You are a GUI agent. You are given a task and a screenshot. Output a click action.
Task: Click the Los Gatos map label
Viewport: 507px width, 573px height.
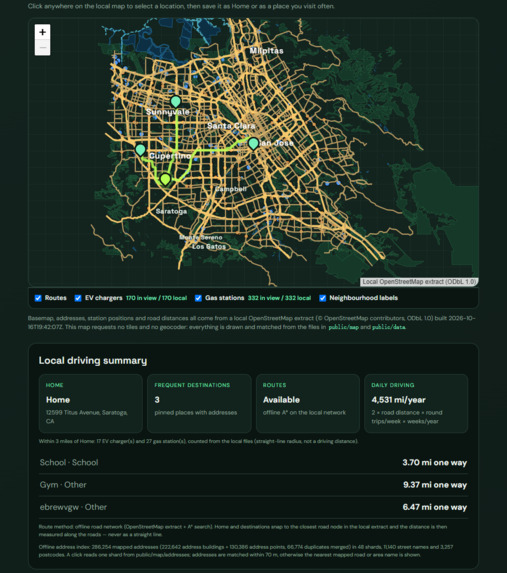point(209,247)
